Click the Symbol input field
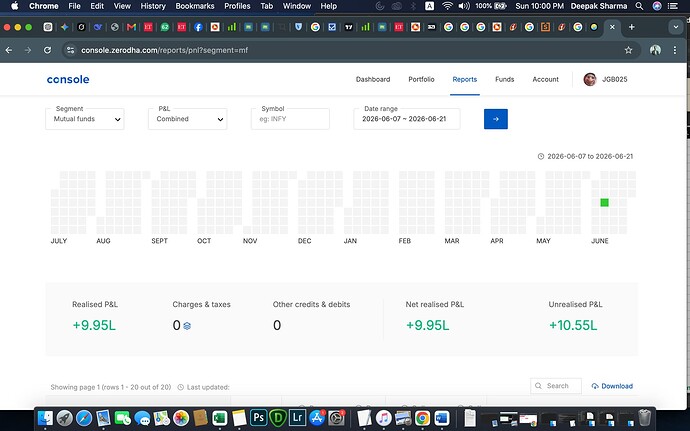Screen dimensions: 690x431 (290, 119)
